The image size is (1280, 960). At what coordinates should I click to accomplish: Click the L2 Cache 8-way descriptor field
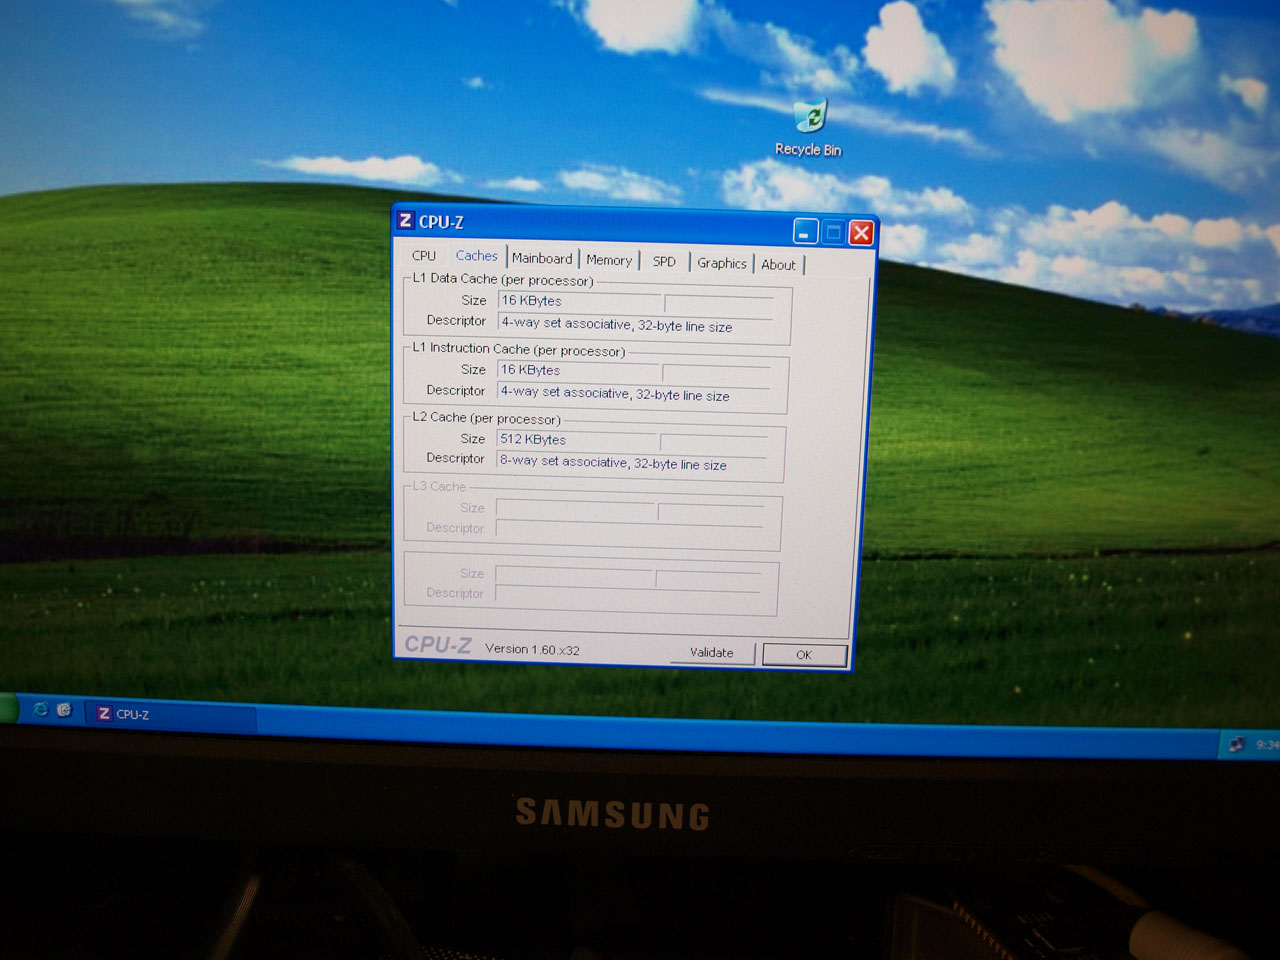pyautogui.click(x=632, y=463)
